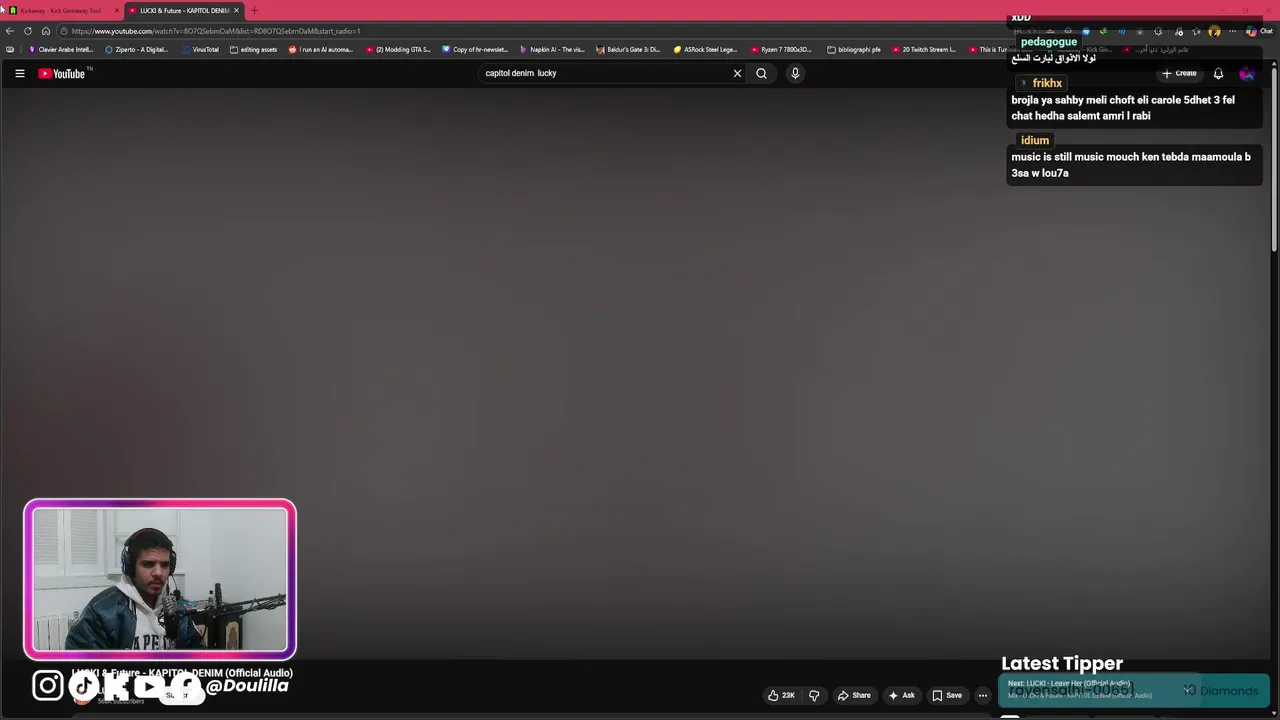Reload the page with the refresh icon
The height and width of the screenshot is (720, 1280).
point(28,31)
